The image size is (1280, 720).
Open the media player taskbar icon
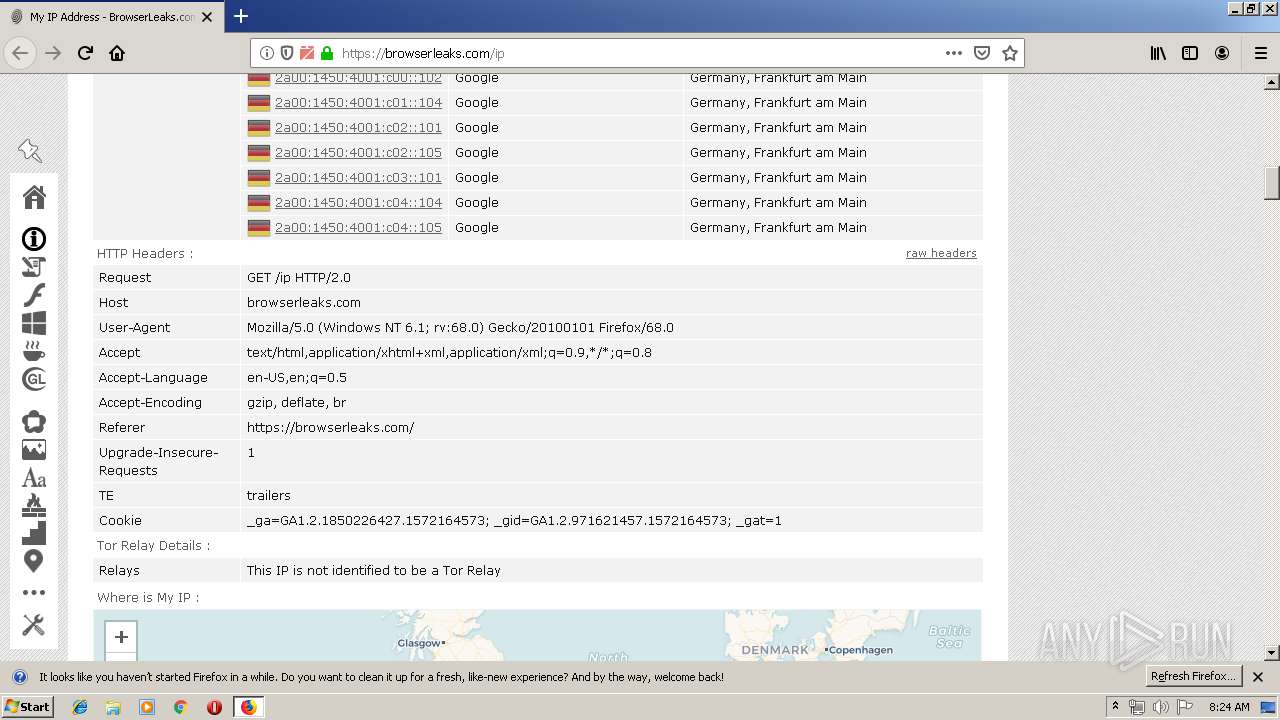[x=147, y=707]
